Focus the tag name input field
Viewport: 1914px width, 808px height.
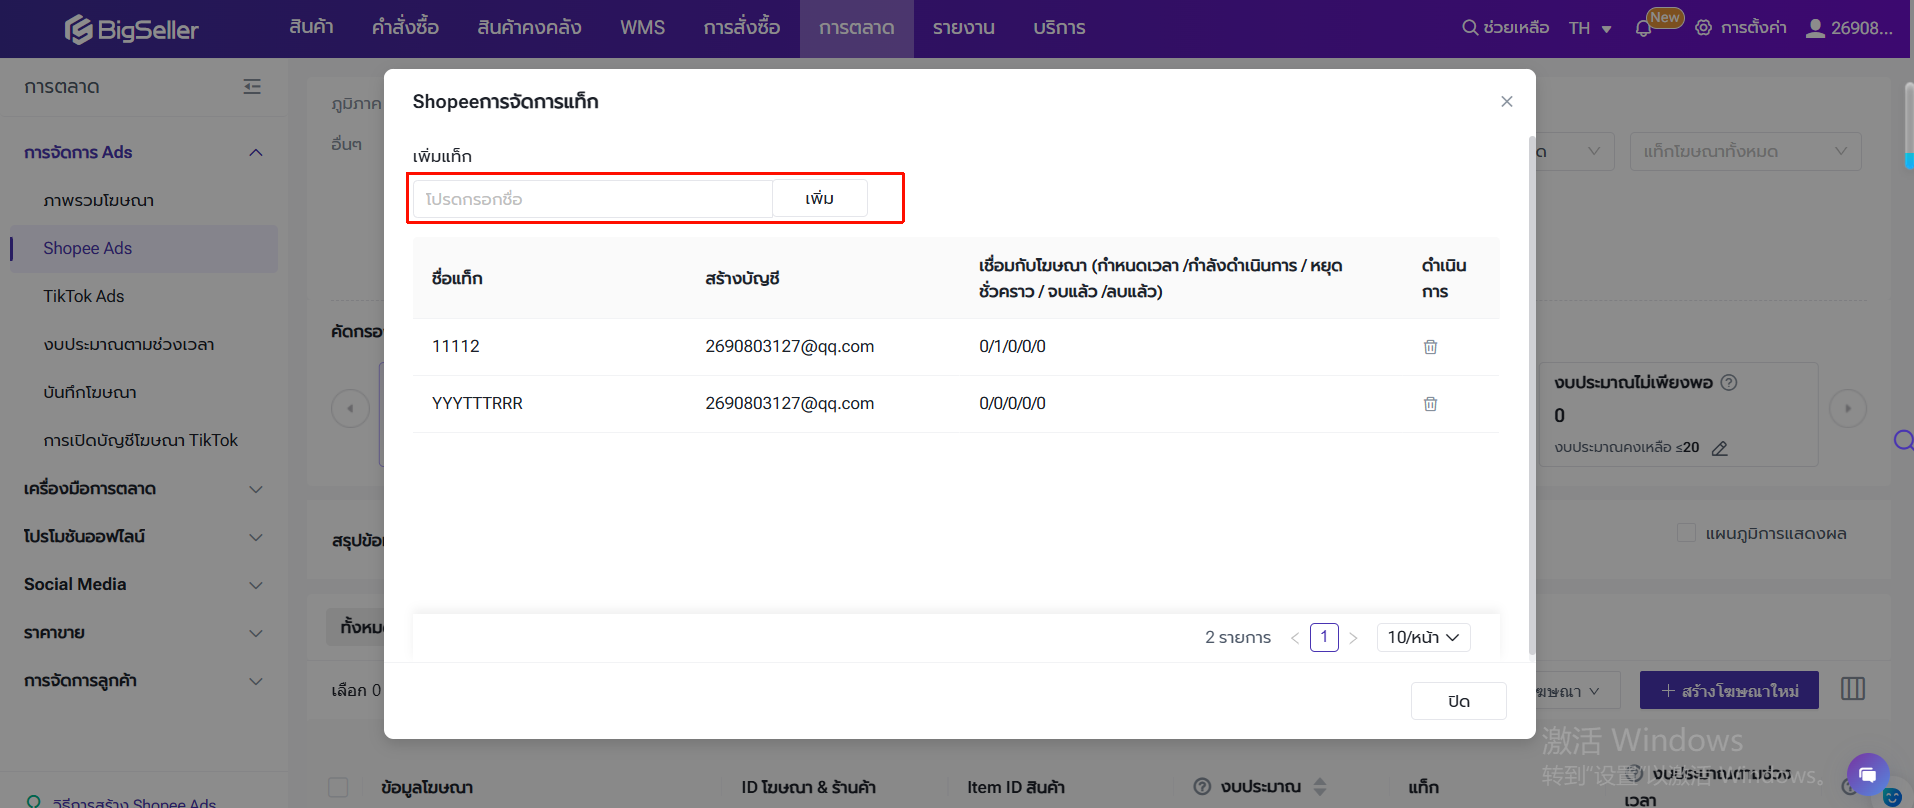tap(592, 199)
